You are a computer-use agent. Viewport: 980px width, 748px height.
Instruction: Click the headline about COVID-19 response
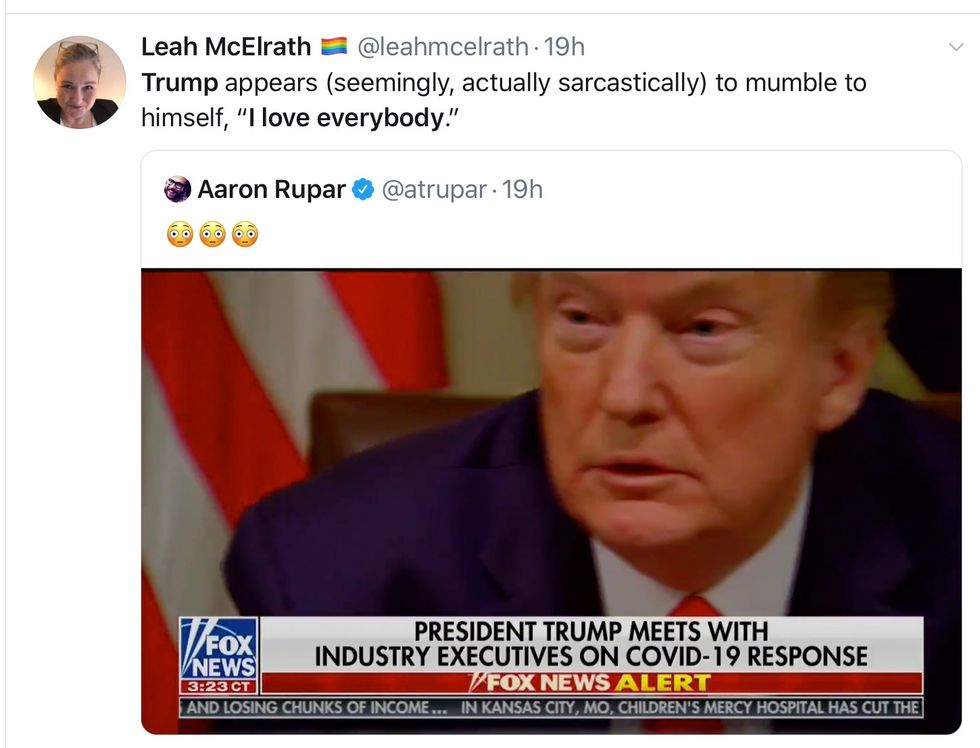click(590, 645)
